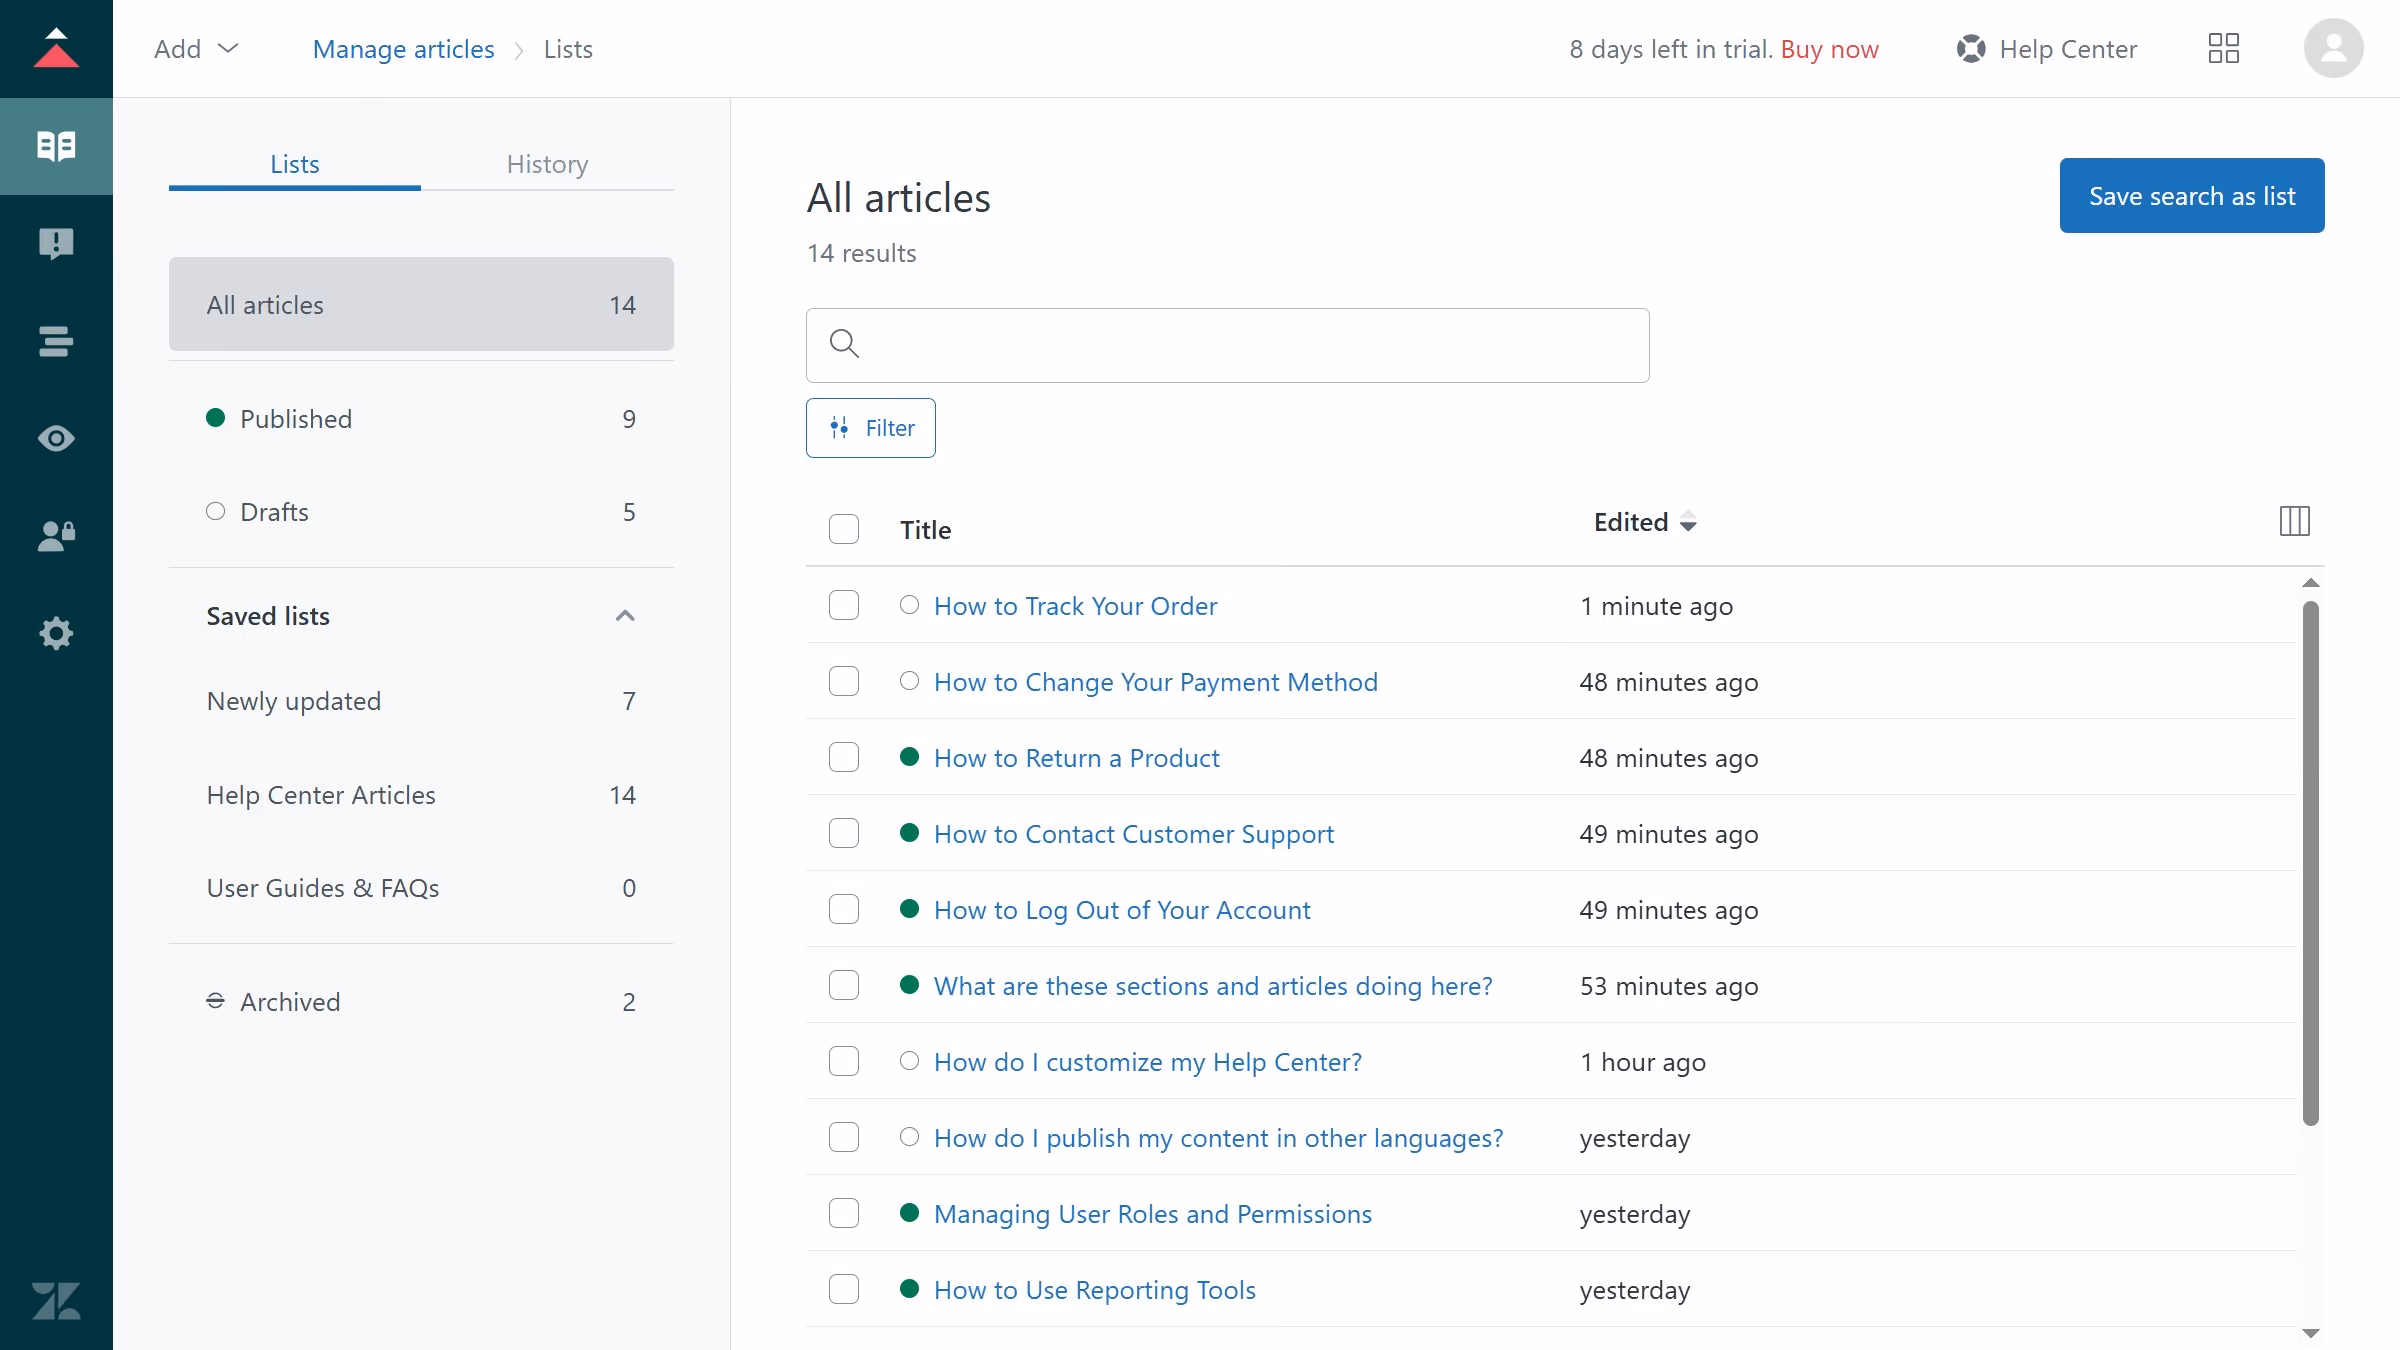2400x1350 pixels.
Task: Click the Zendesk Guide home logo
Action: click(56, 48)
